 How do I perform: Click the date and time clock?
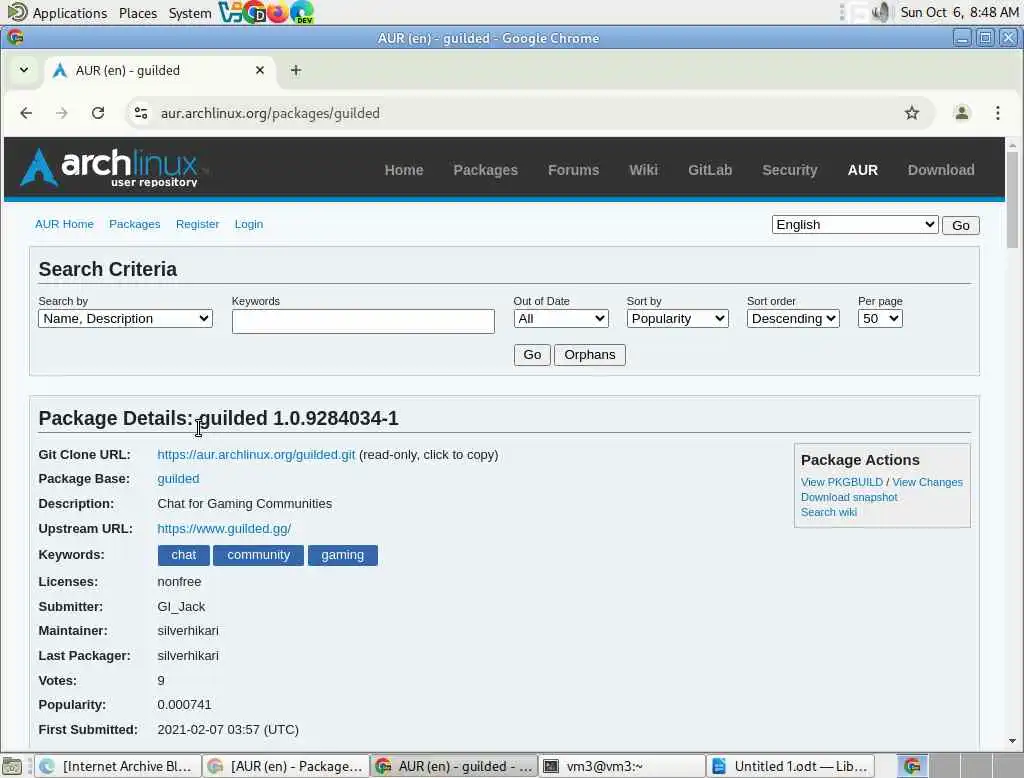(959, 12)
